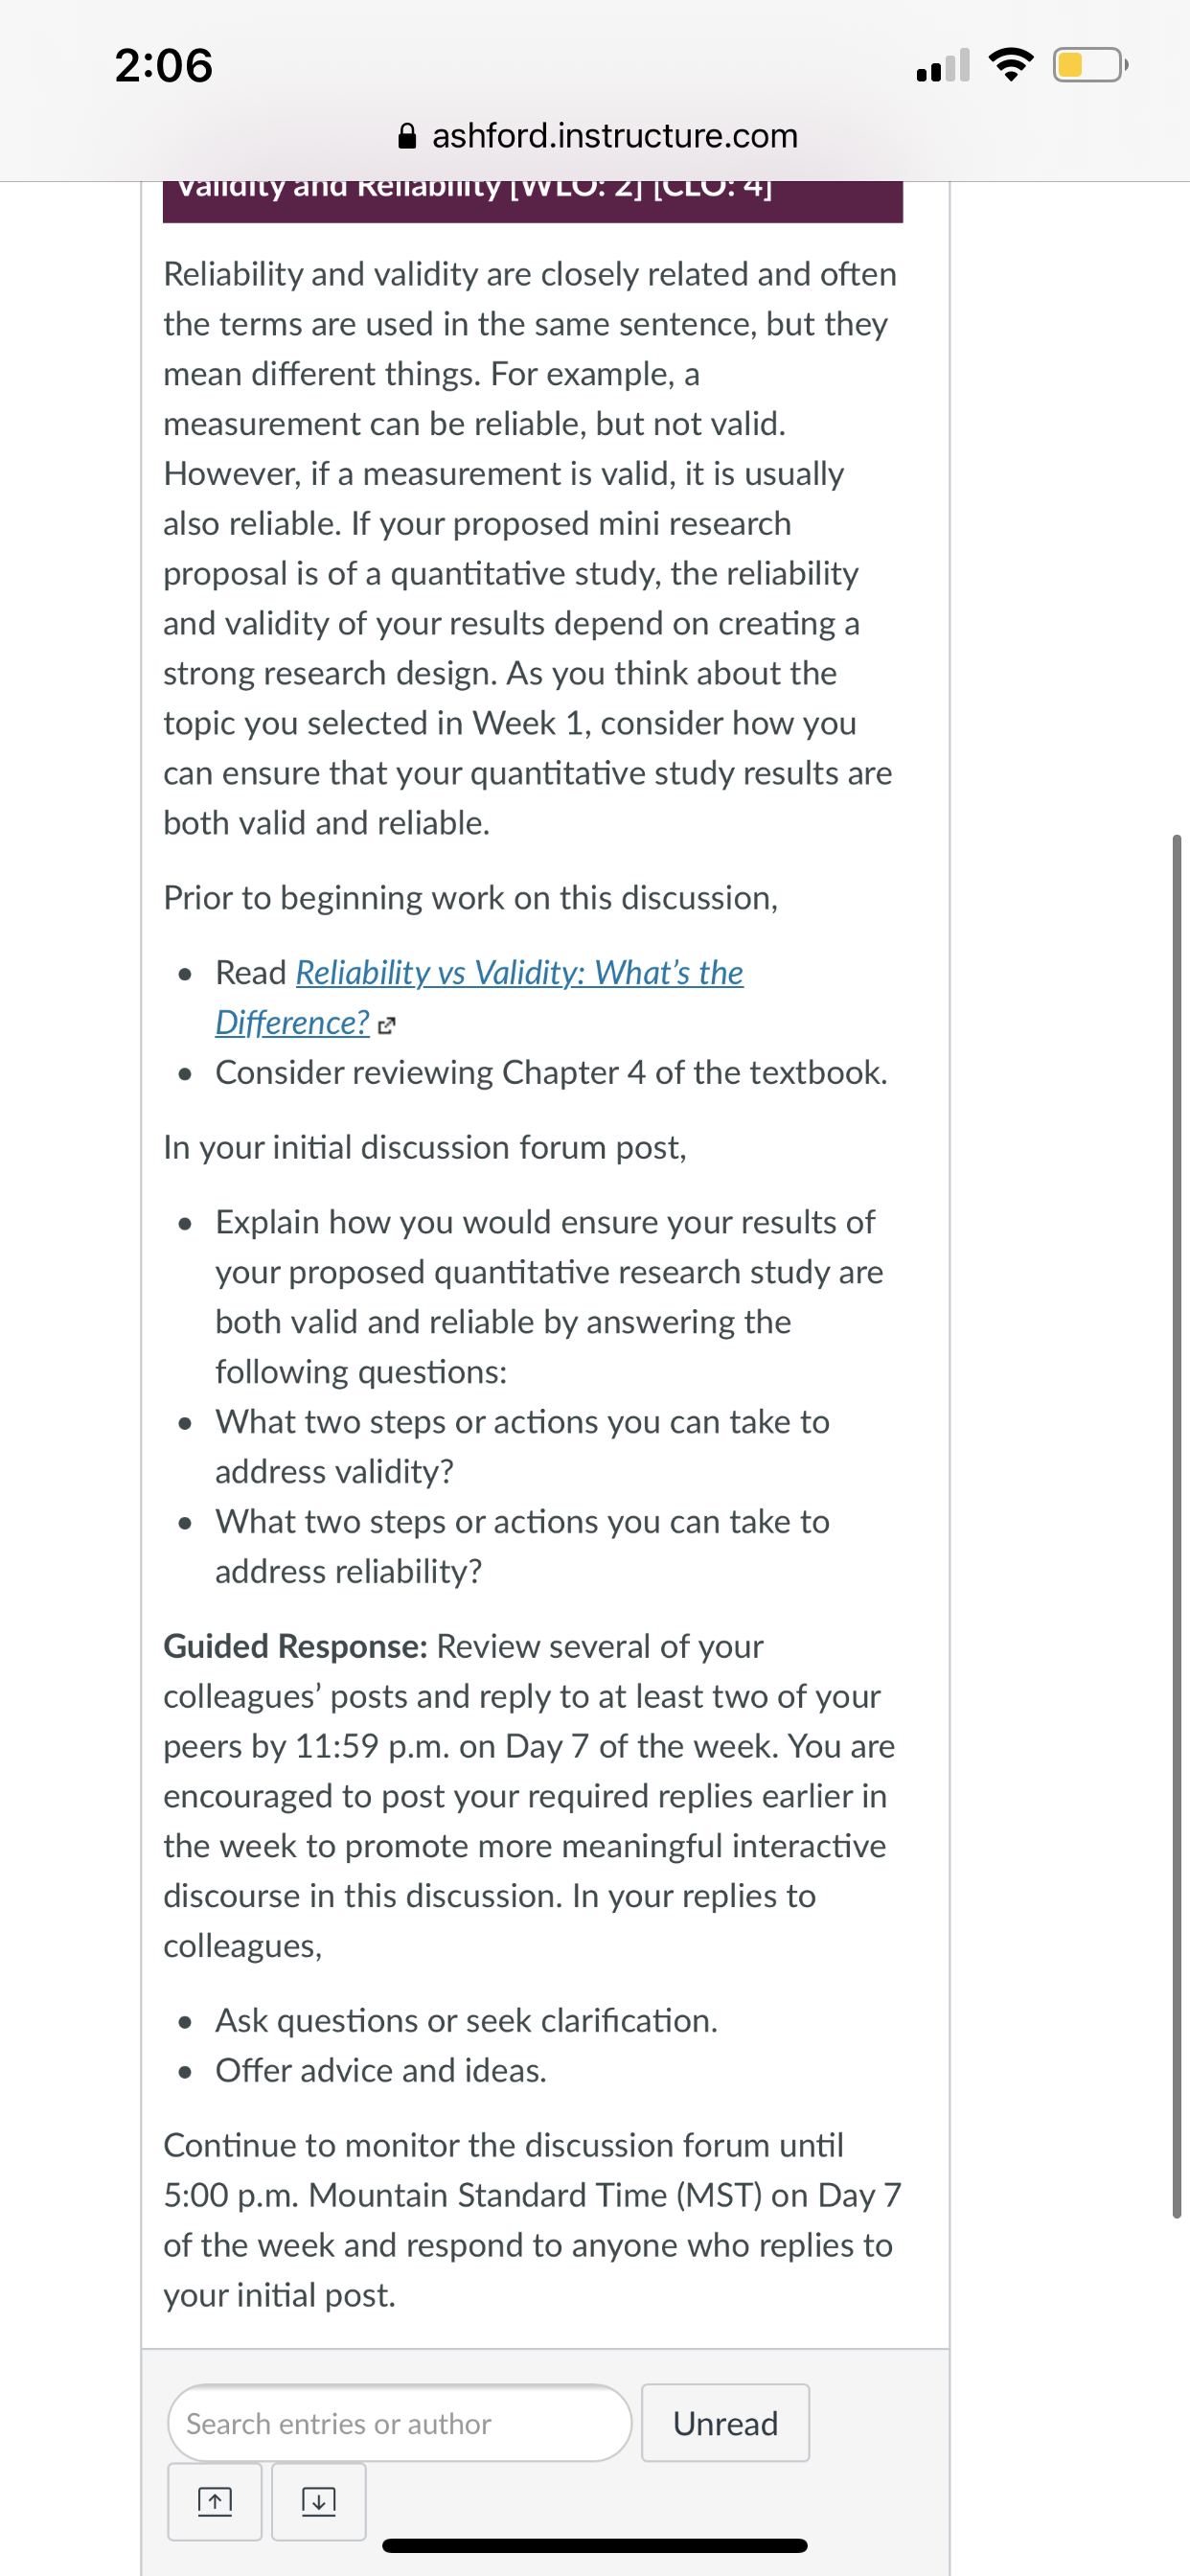Tap the cellular signal strength icon
Screen dimensions: 1190x2576
pos(942,65)
